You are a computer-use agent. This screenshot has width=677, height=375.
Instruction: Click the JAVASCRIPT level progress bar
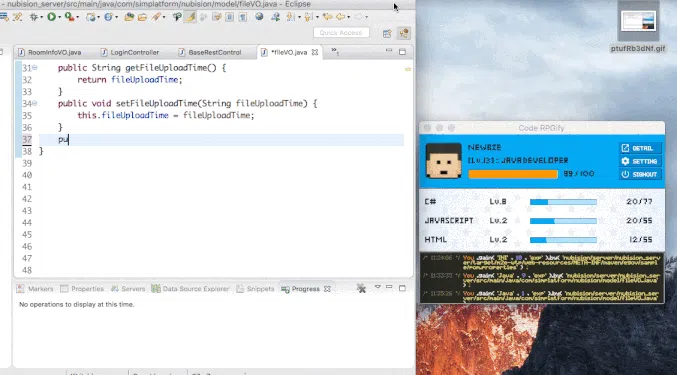pyautogui.click(x=563, y=221)
